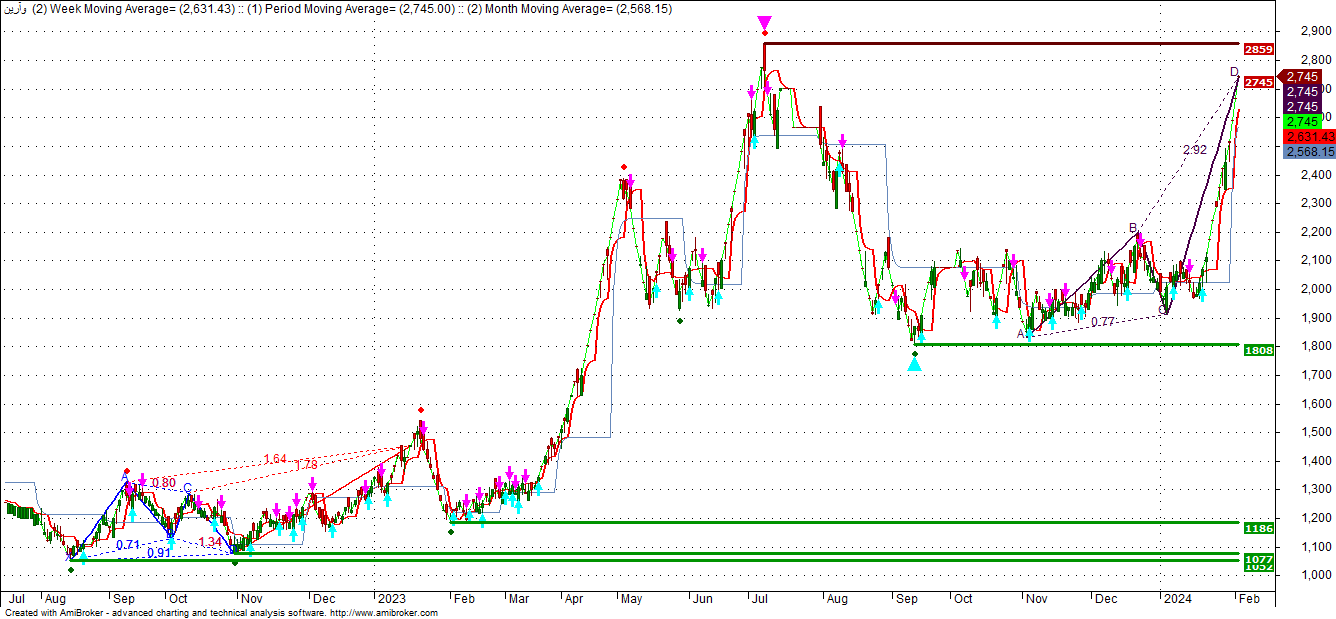Click the 0.71 ratio label
This screenshot has width=1336, height=619.
point(128,545)
